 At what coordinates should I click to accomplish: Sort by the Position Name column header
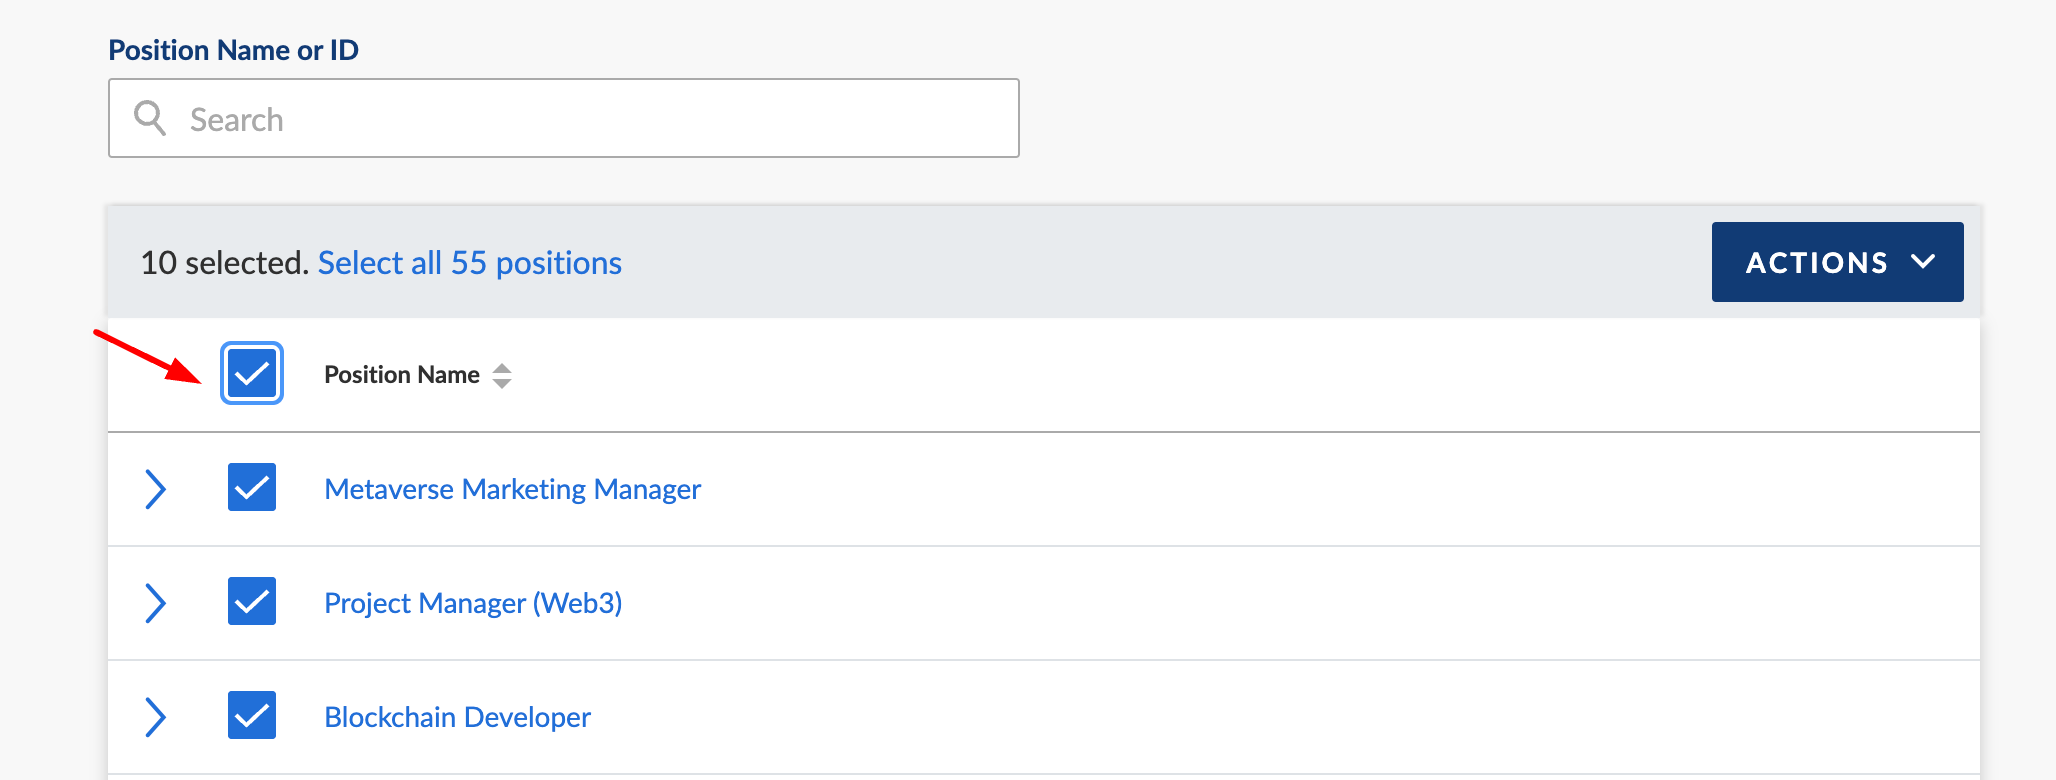(x=402, y=375)
